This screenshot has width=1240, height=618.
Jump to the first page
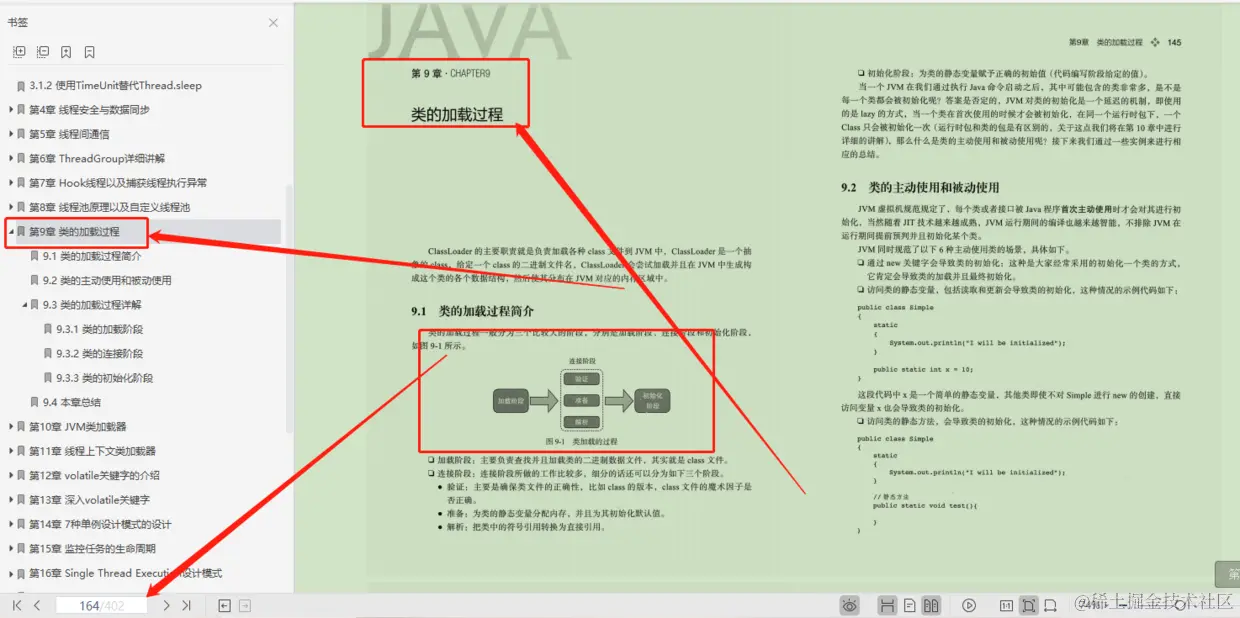(x=17, y=605)
